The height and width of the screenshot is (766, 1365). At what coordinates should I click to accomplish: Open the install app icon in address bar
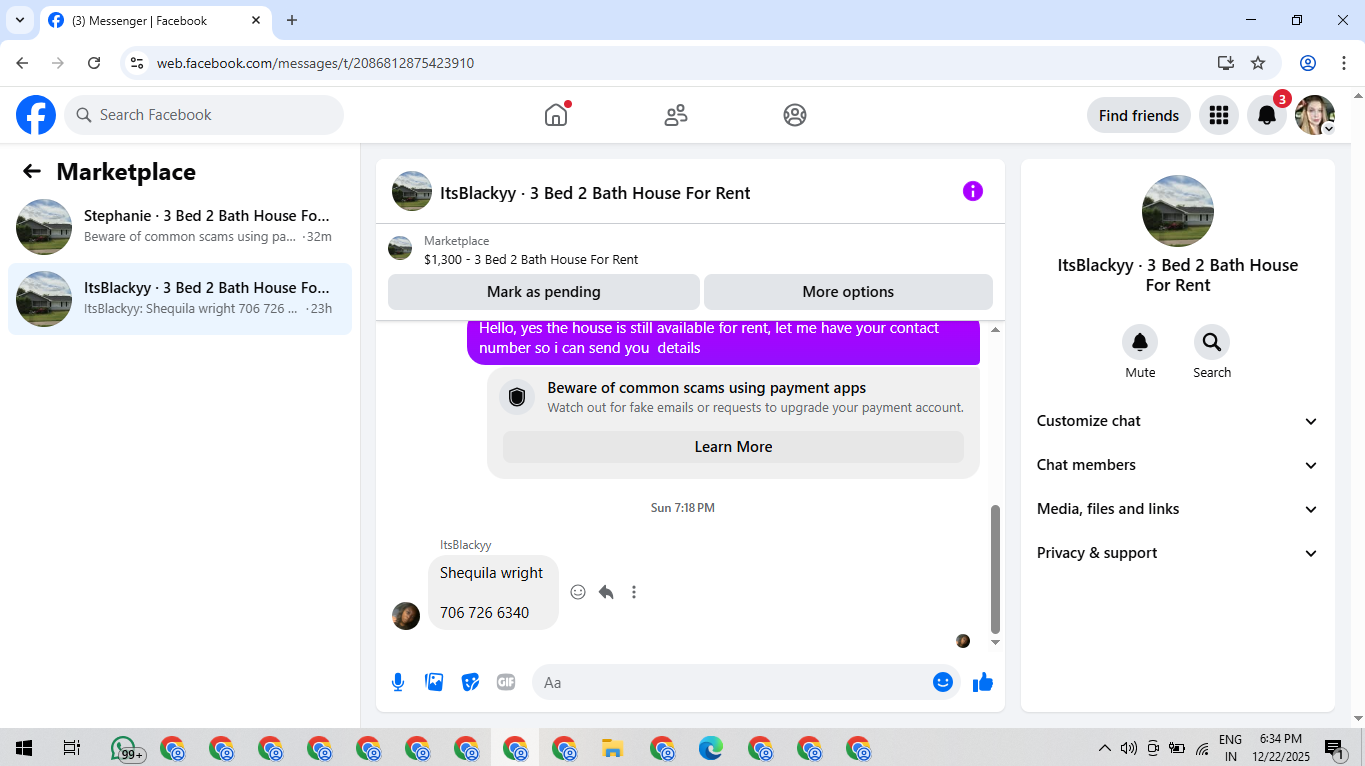click(x=1226, y=63)
